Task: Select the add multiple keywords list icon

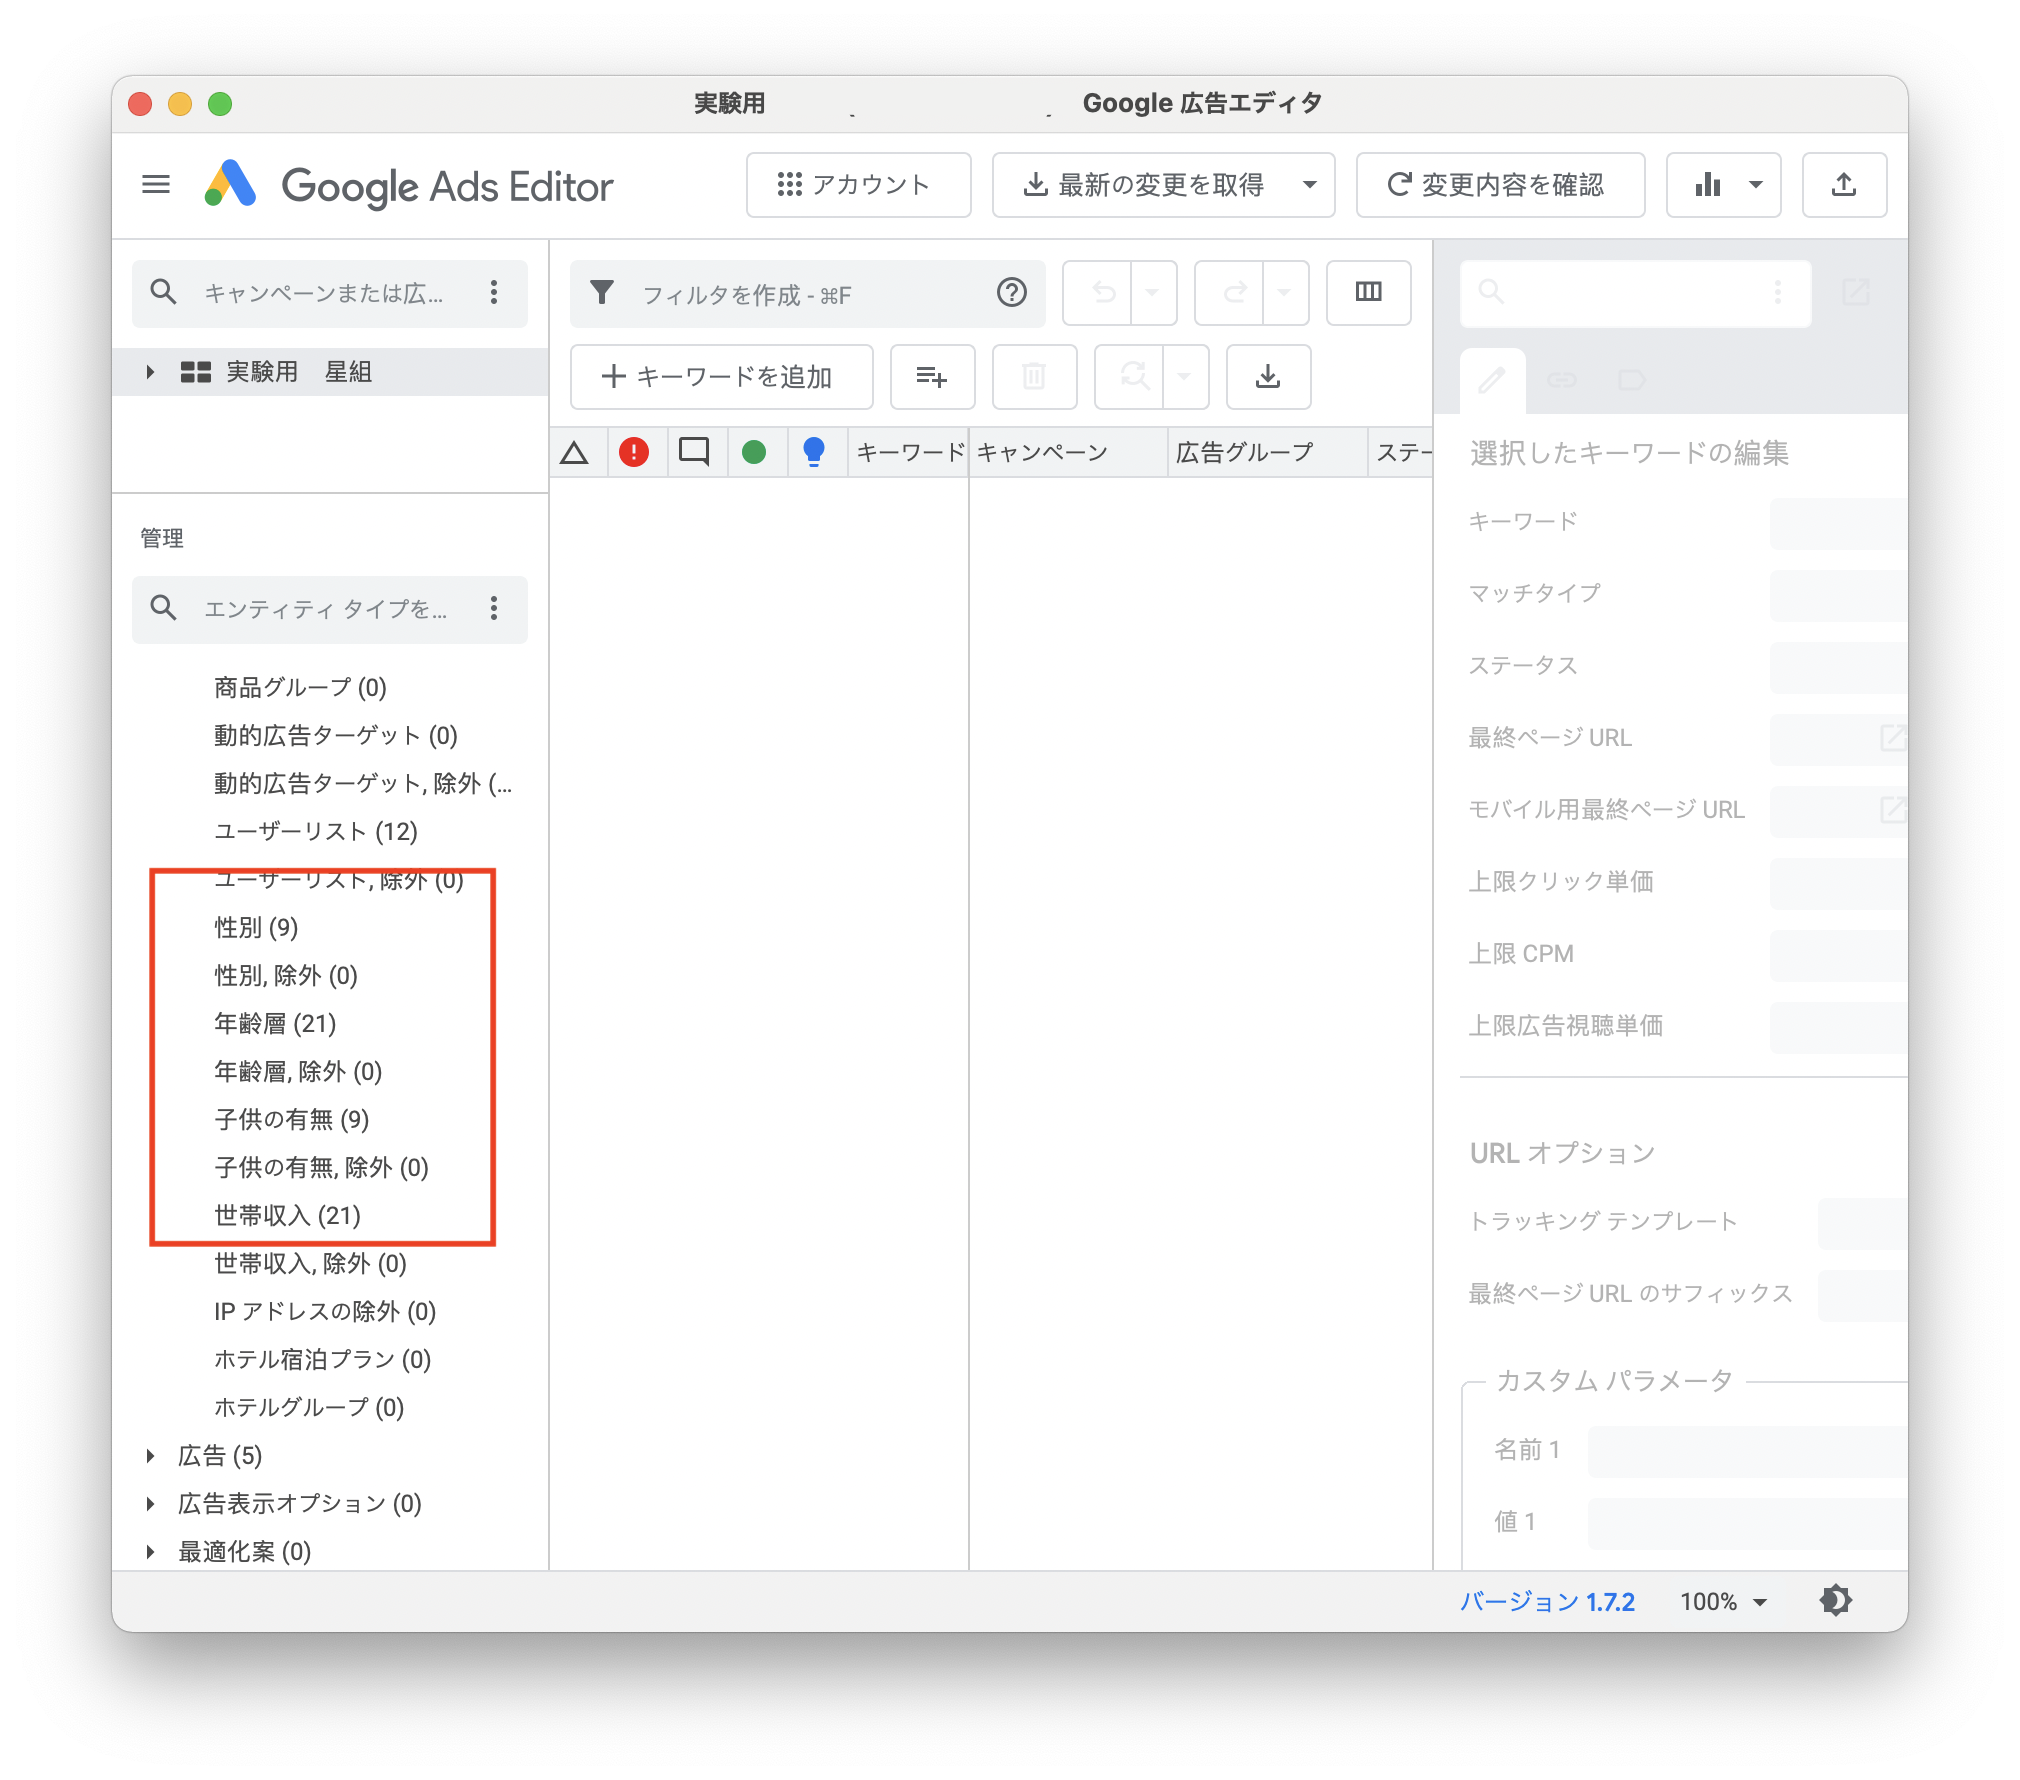Action: click(x=931, y=377)
